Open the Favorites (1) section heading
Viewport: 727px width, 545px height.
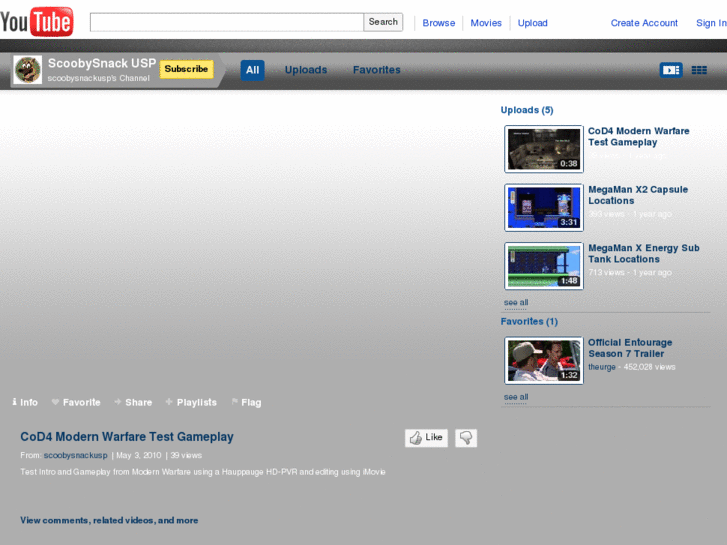[x=529, y=321]
